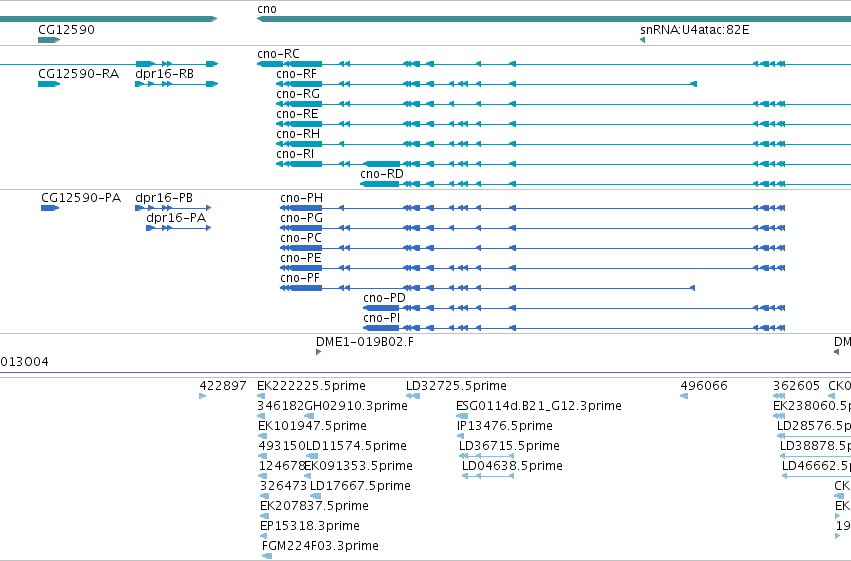The image size is (851, 561).
Task: Click the CG12590-PA coding exon glyph
Action: [x=50, y=208]
